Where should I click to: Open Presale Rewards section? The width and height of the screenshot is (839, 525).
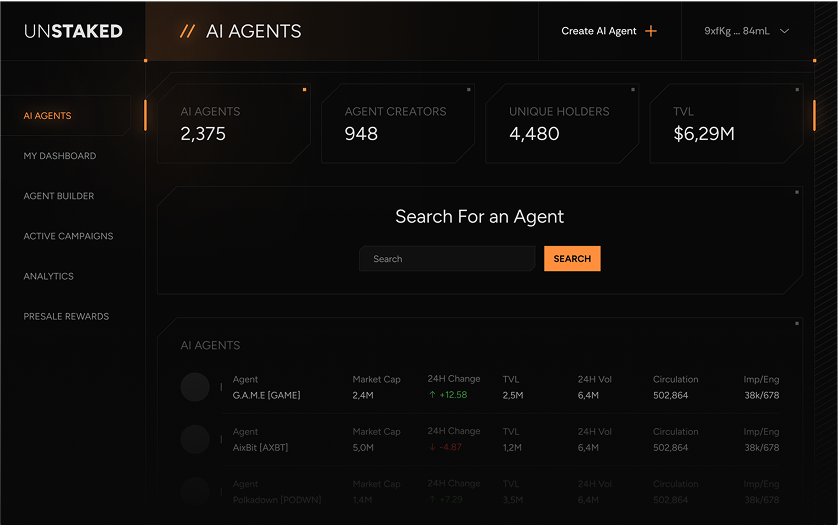(x=66, y=316)
